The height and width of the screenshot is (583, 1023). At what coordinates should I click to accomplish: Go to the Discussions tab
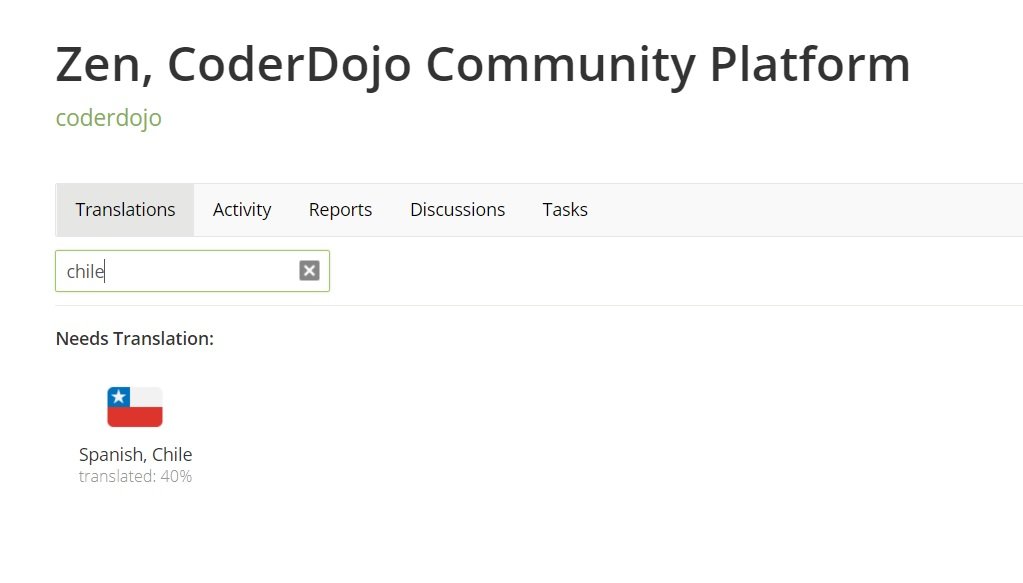tap(457, 210)
